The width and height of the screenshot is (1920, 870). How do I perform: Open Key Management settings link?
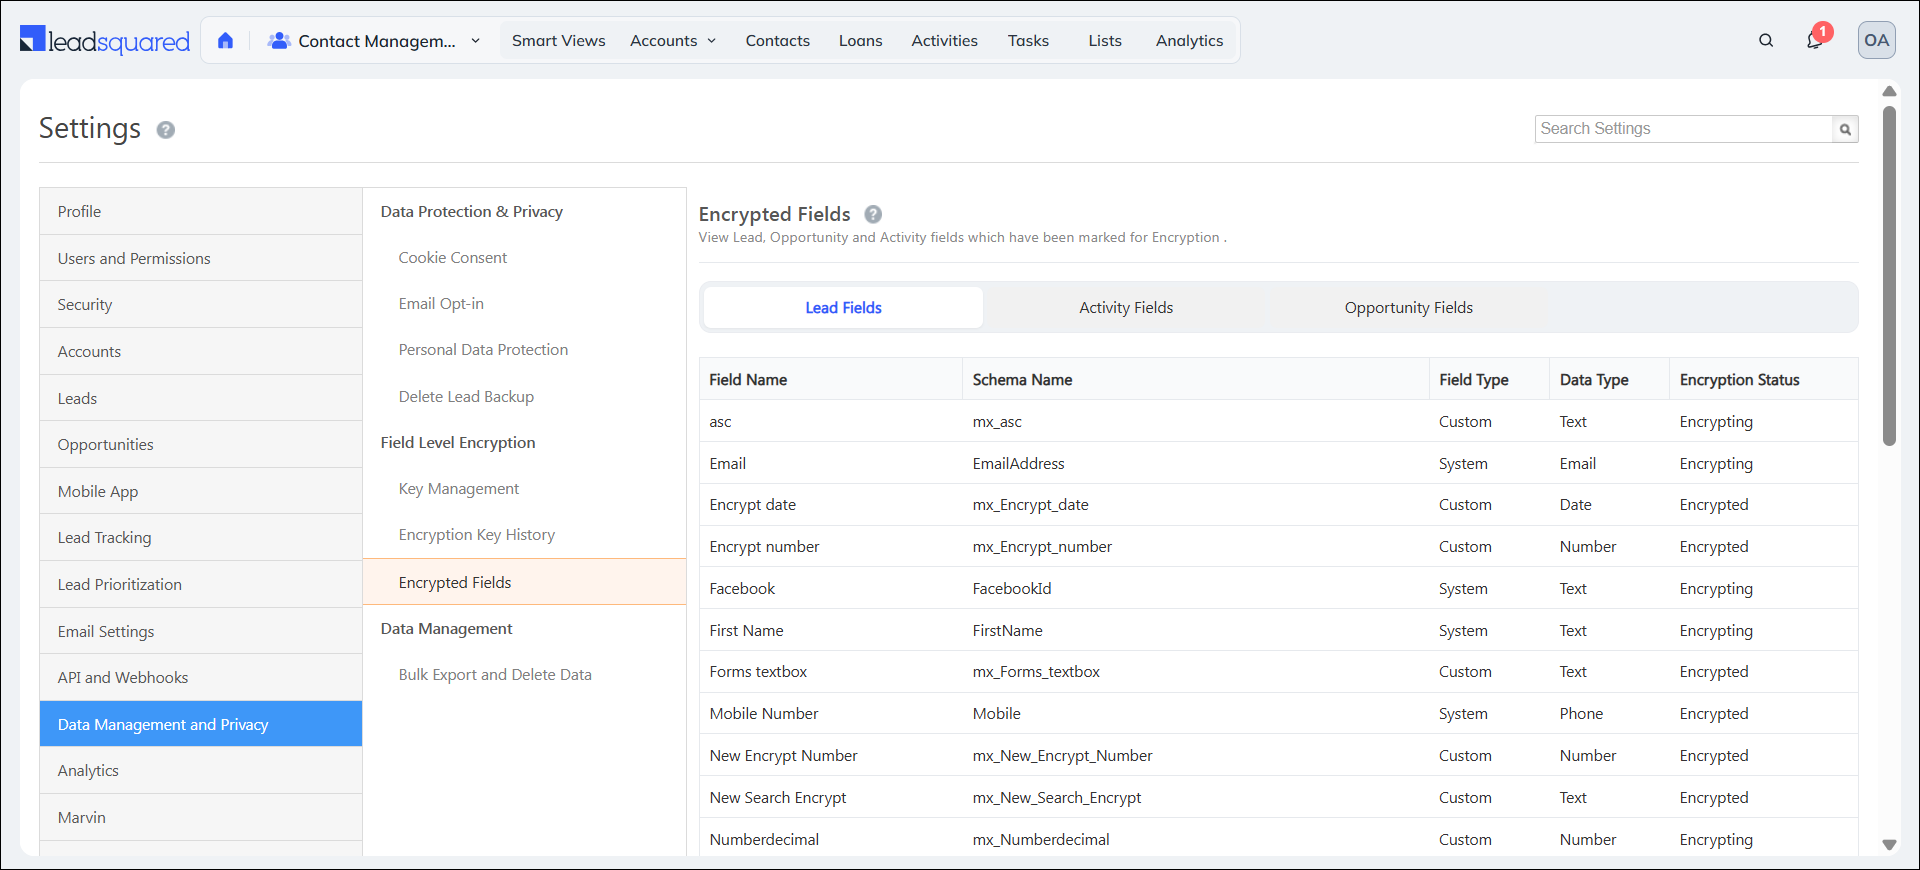(458, 489)
